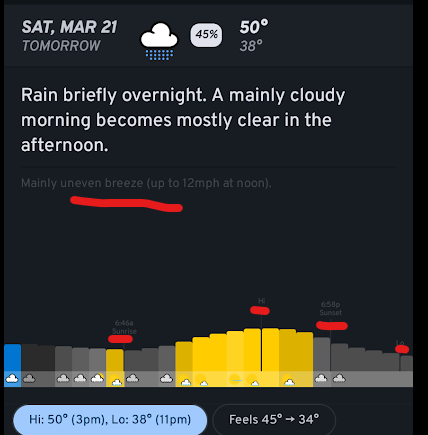Tap the white cloud icon on the blue hour column
Viewport: 428px width, 435px height.
(12, 379)
